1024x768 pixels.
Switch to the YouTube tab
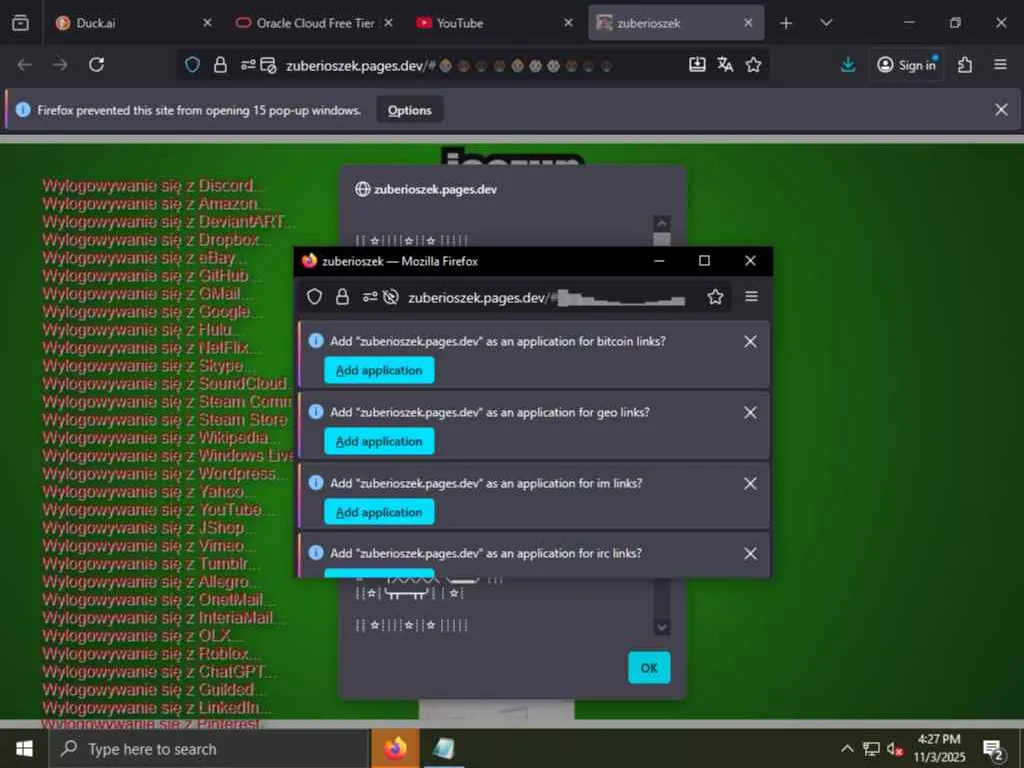click(x=495, y=23)
